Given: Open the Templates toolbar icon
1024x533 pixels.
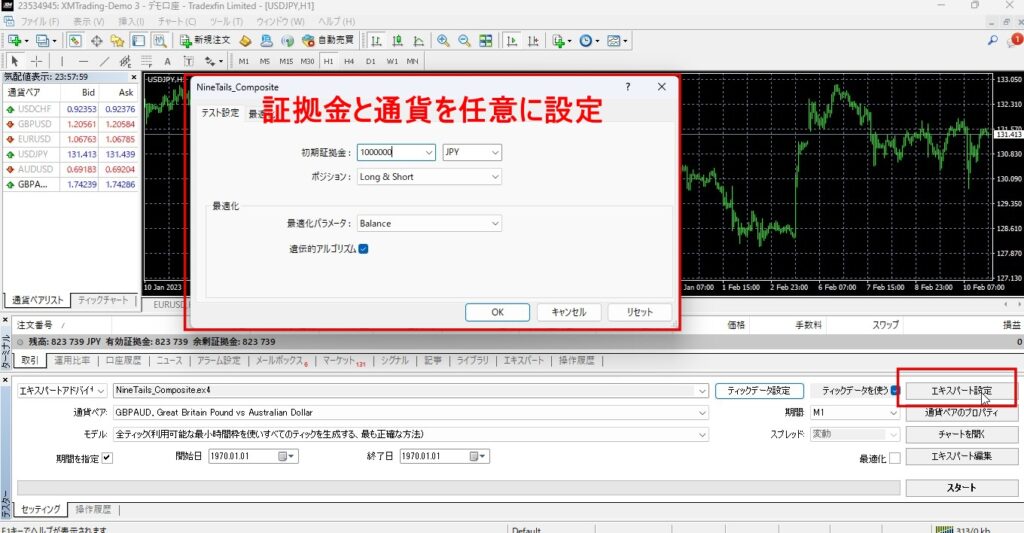Looking at the screenshot, I should pos(616,40).
